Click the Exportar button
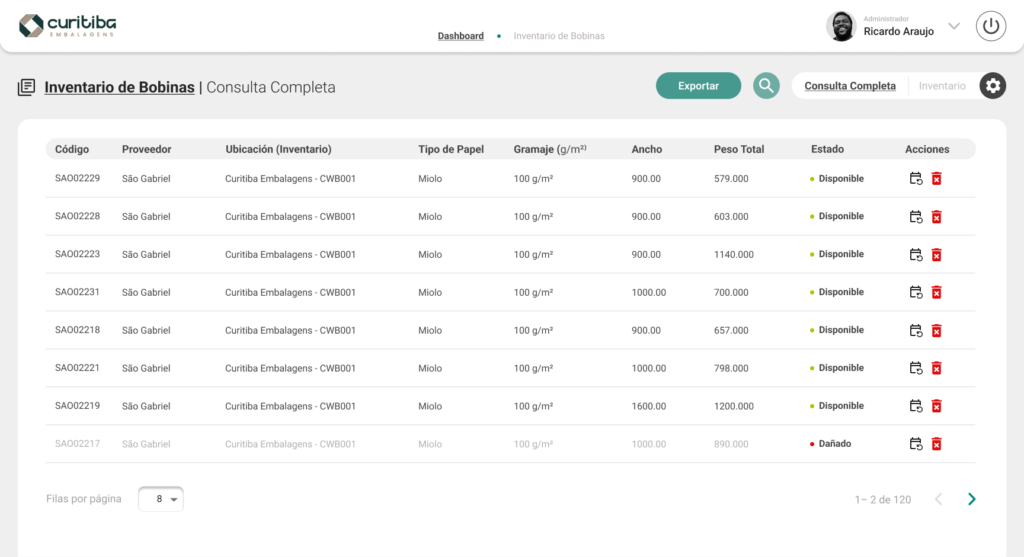Viewport: 1024px width, 557px height. [x=698, y=86]
